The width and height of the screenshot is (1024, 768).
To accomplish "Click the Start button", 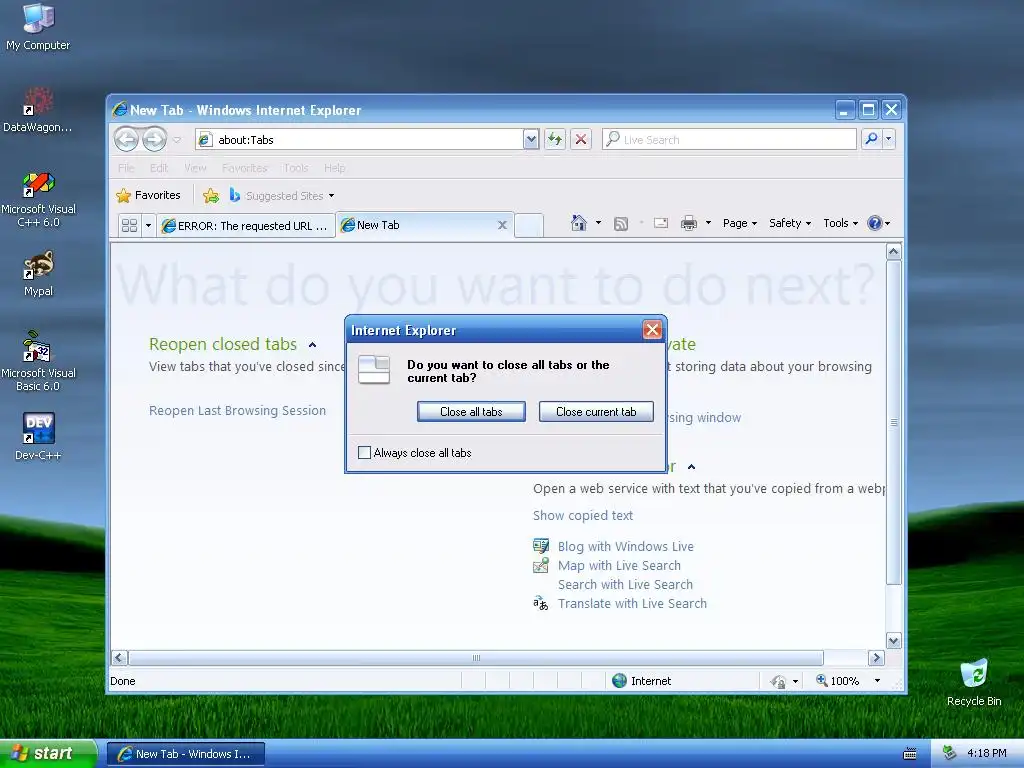I will coord(48,754).
